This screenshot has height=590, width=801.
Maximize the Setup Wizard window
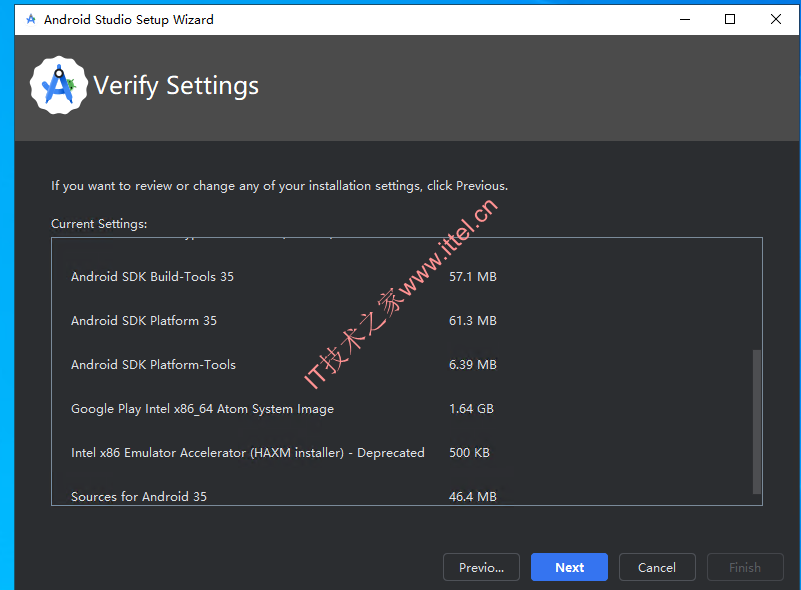point(730,19)
